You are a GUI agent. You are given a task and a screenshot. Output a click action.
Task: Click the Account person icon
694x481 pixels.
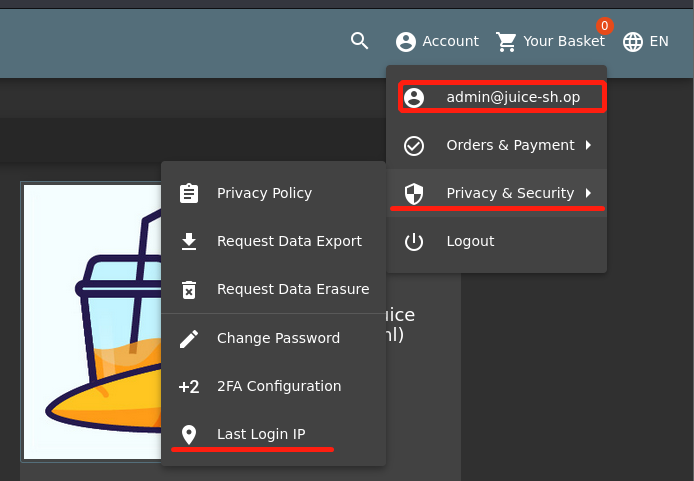pyautogui.click(x=405, y=41)
